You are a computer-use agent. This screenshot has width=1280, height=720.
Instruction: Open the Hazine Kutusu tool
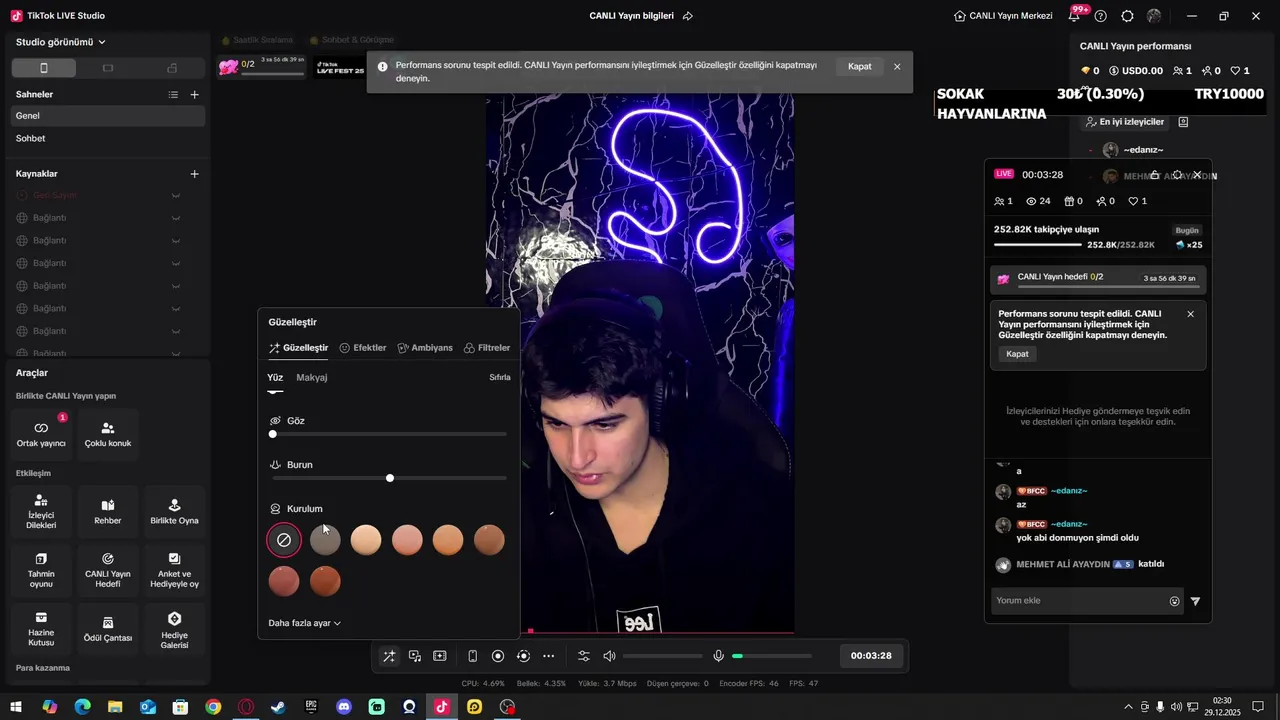(41, 628)
